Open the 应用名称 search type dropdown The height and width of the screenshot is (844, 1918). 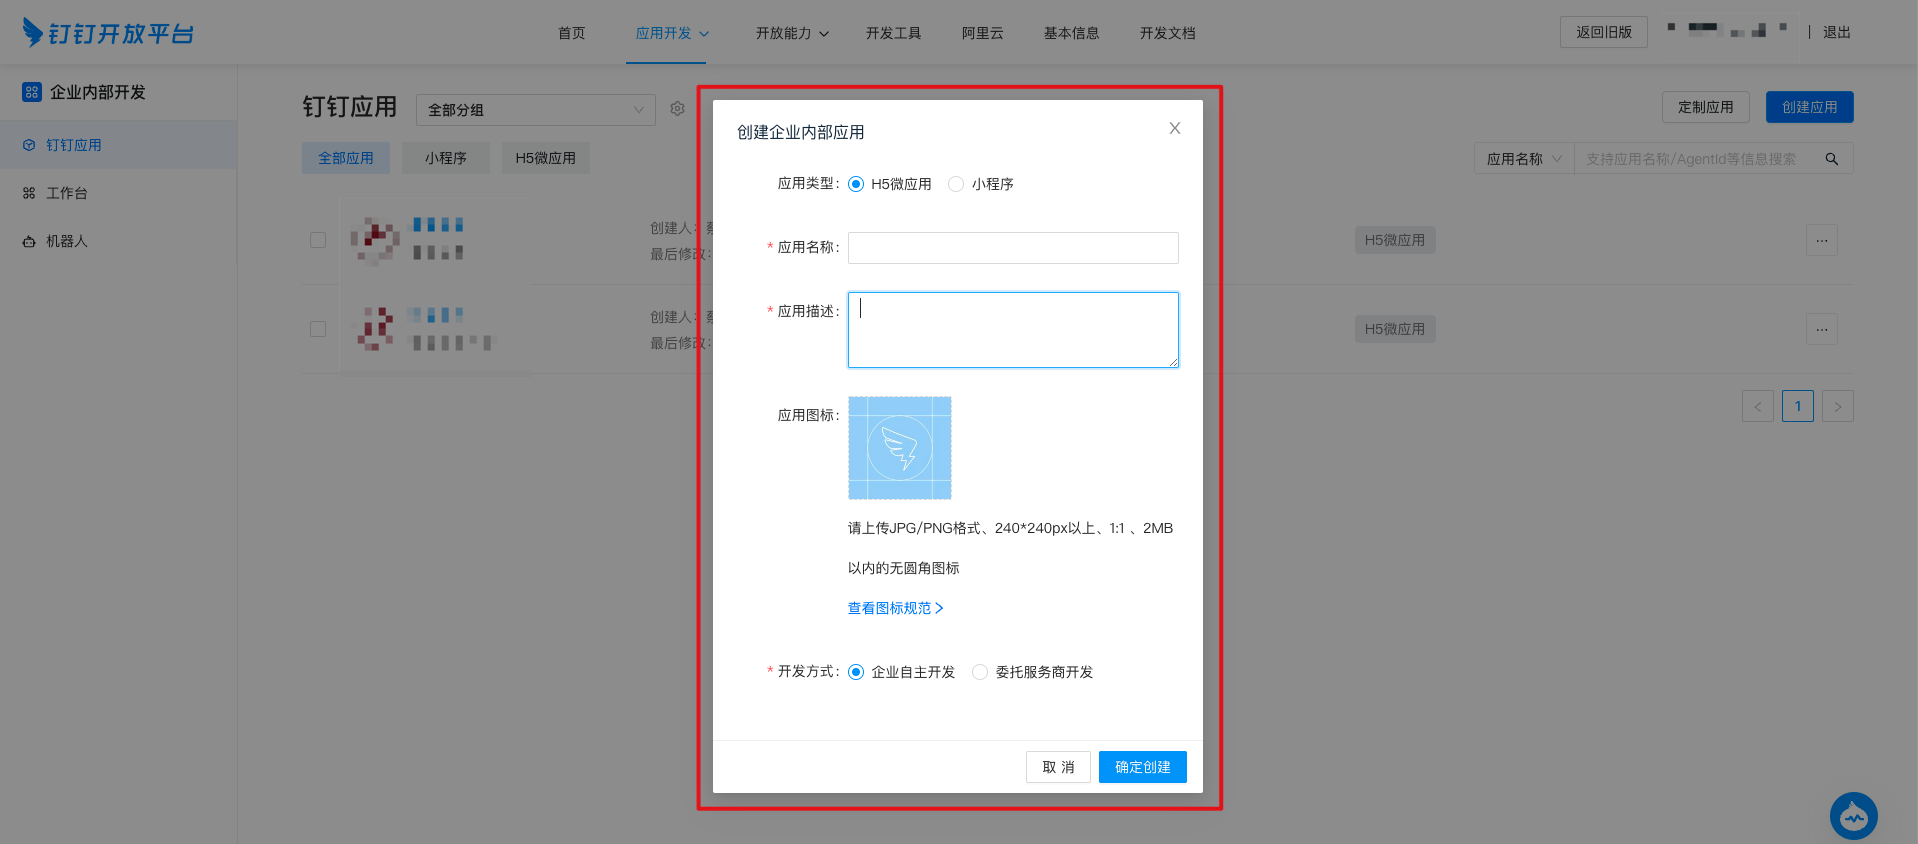point(1524,159)
